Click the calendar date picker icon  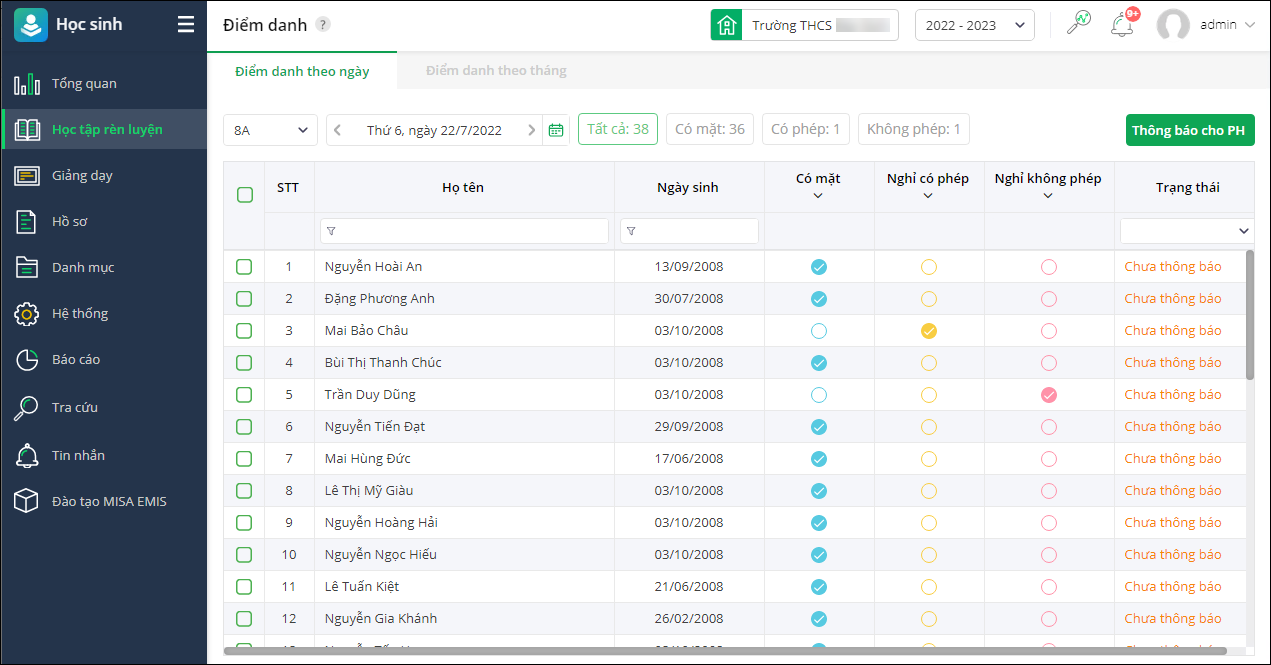556,130
